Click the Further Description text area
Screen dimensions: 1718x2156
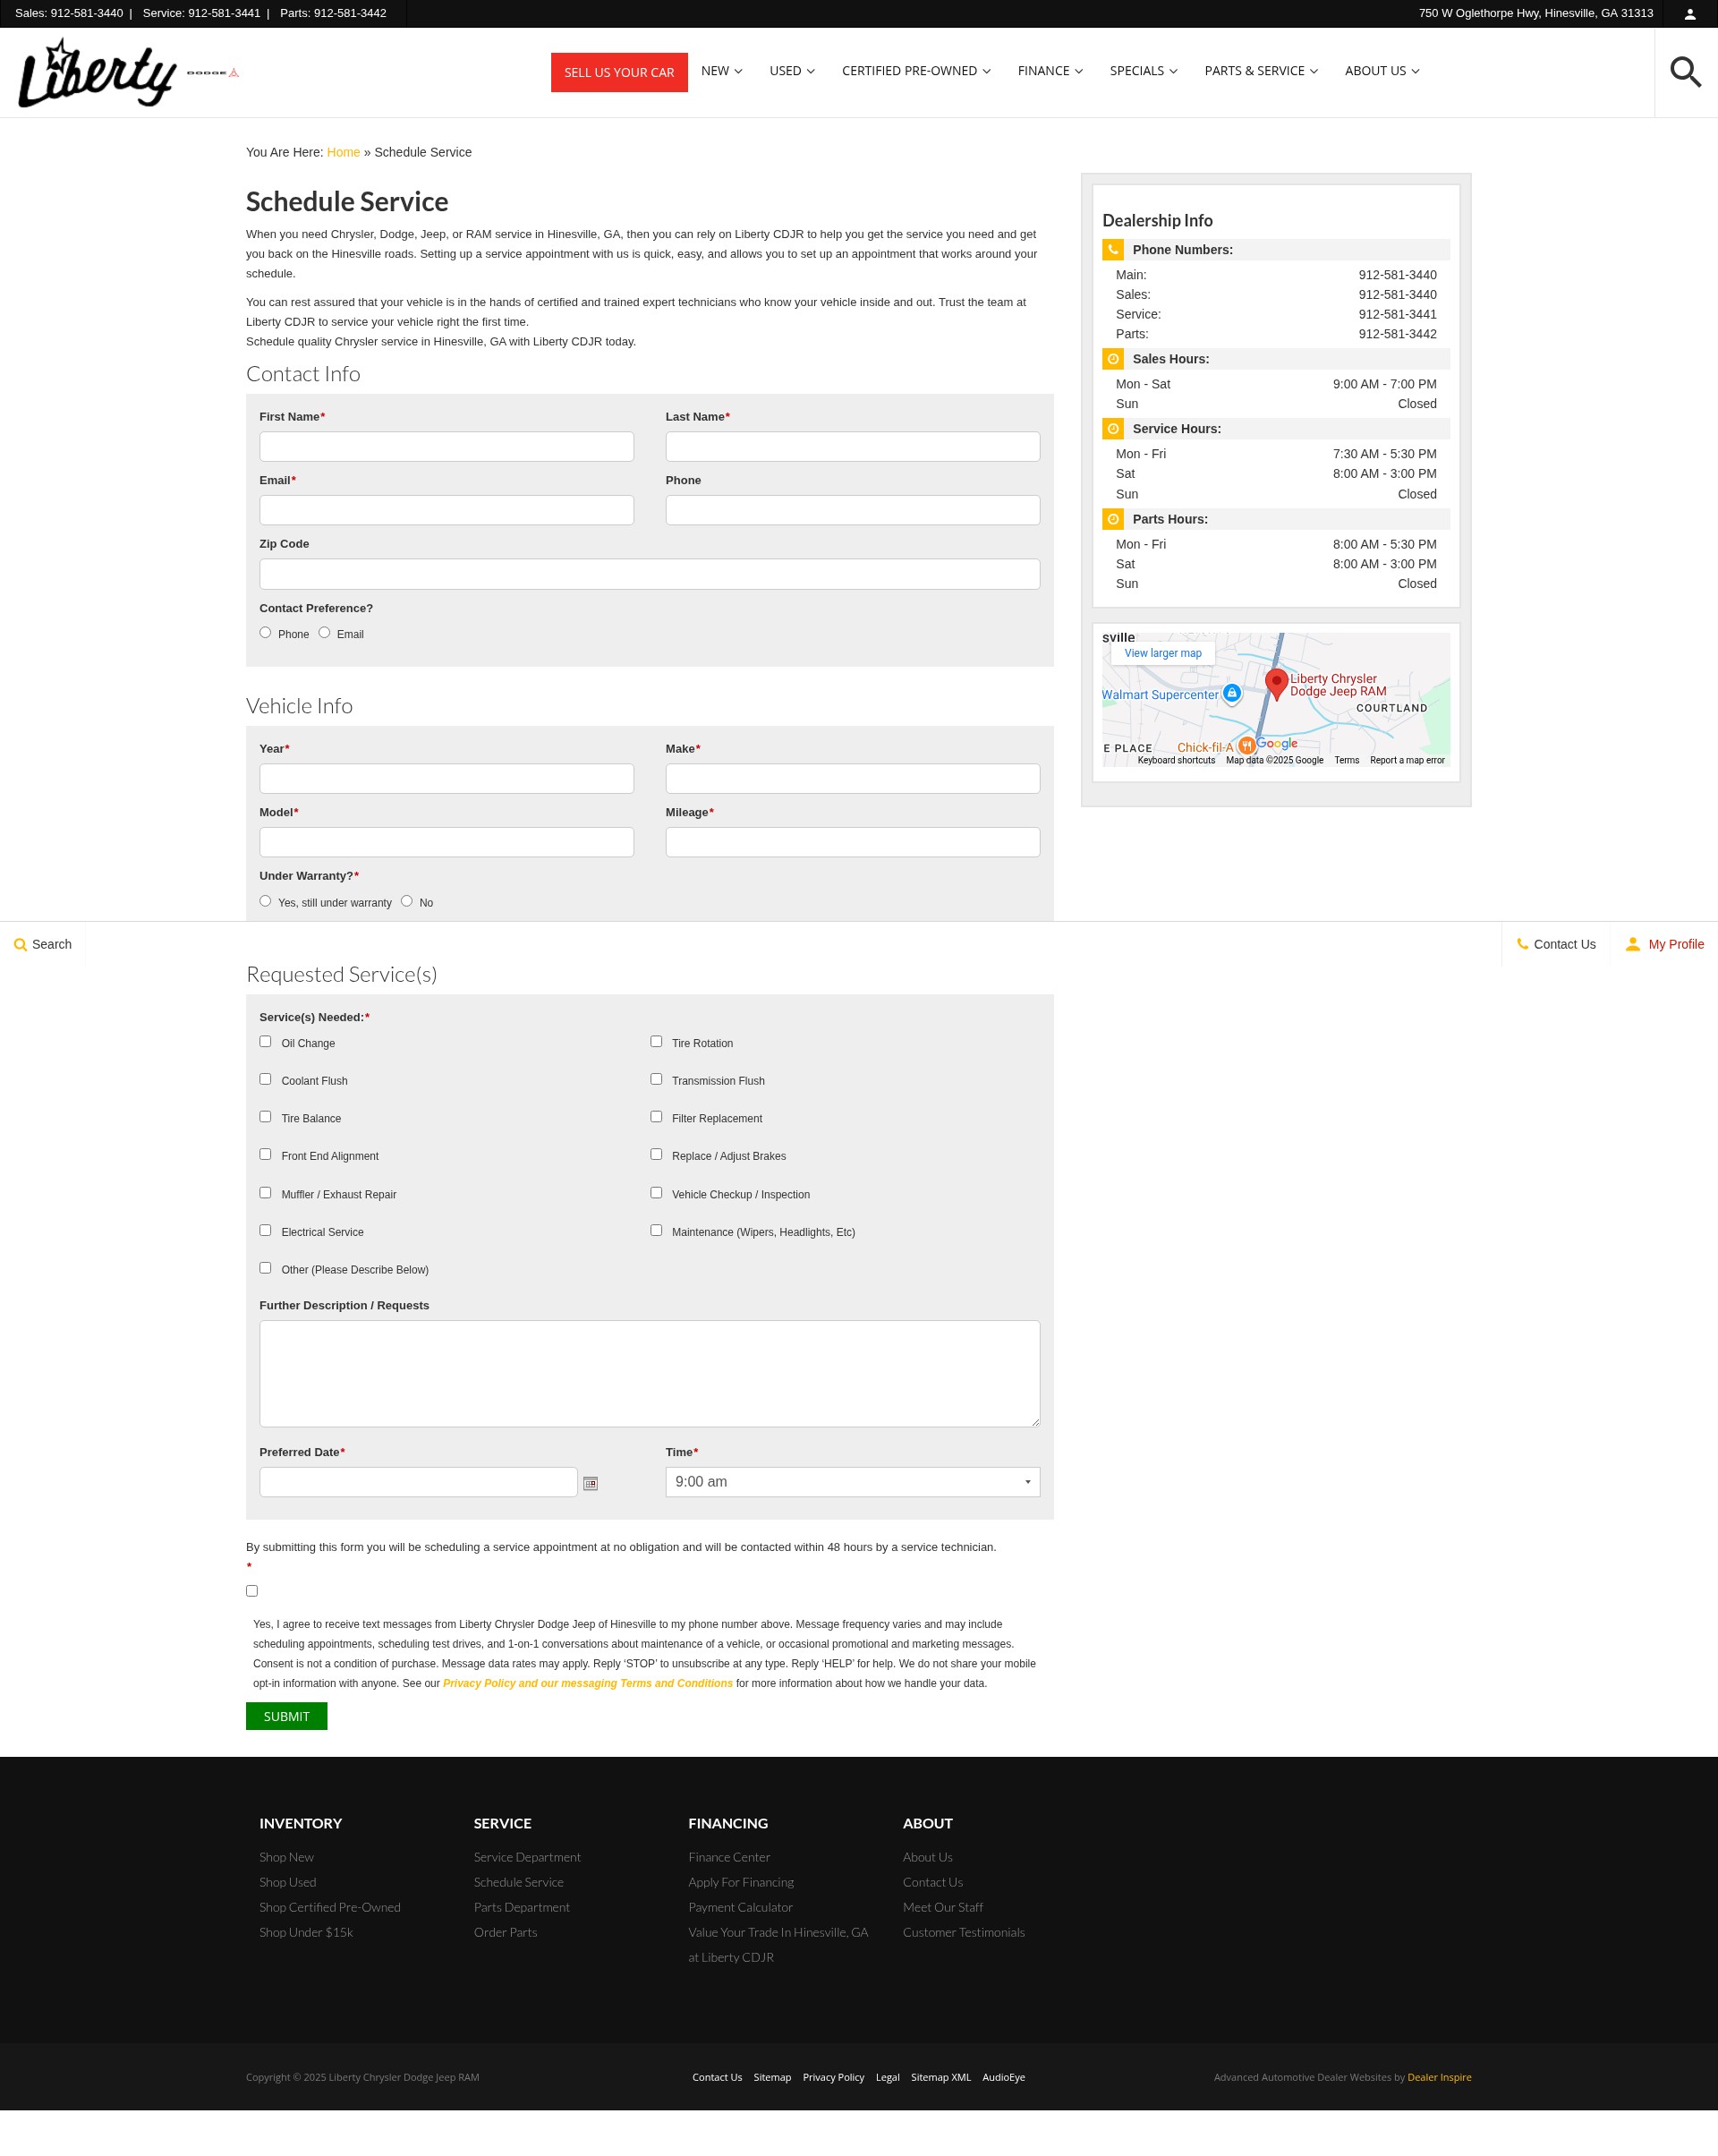click(649, 1373)
